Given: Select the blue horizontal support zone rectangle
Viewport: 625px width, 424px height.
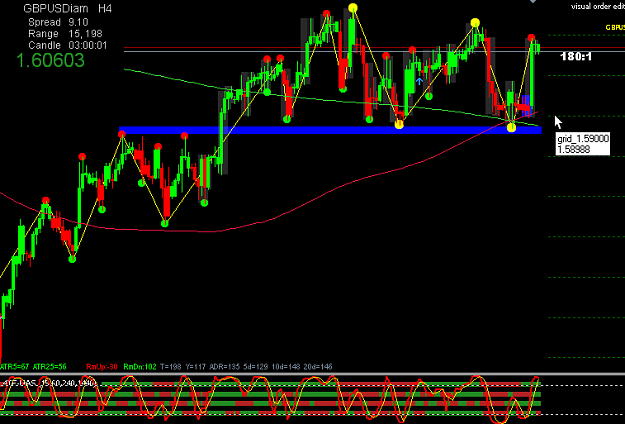Looking at the screenshot, I should 330,130.
